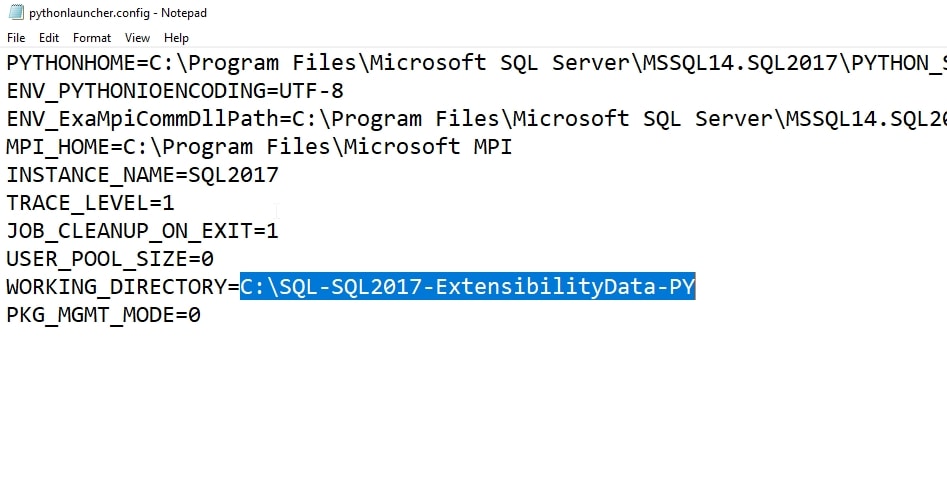Open the File menu
The height and width of the screenshot is (481, 947).
[16, 38]
